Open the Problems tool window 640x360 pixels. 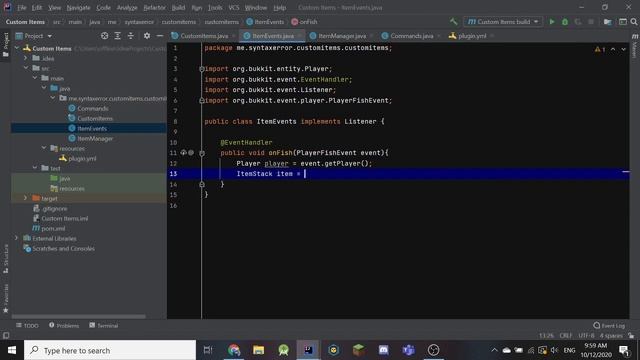click(64, 325)
